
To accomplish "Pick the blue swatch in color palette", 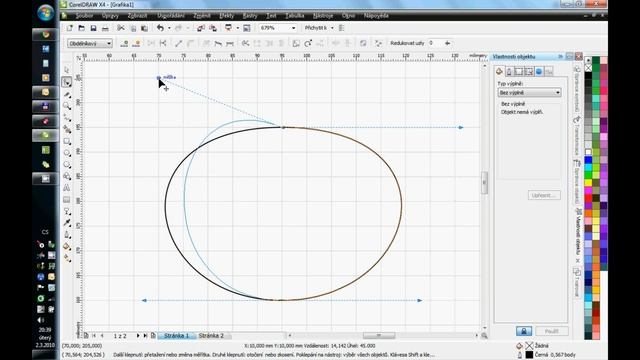I will (x=588, y=160).
